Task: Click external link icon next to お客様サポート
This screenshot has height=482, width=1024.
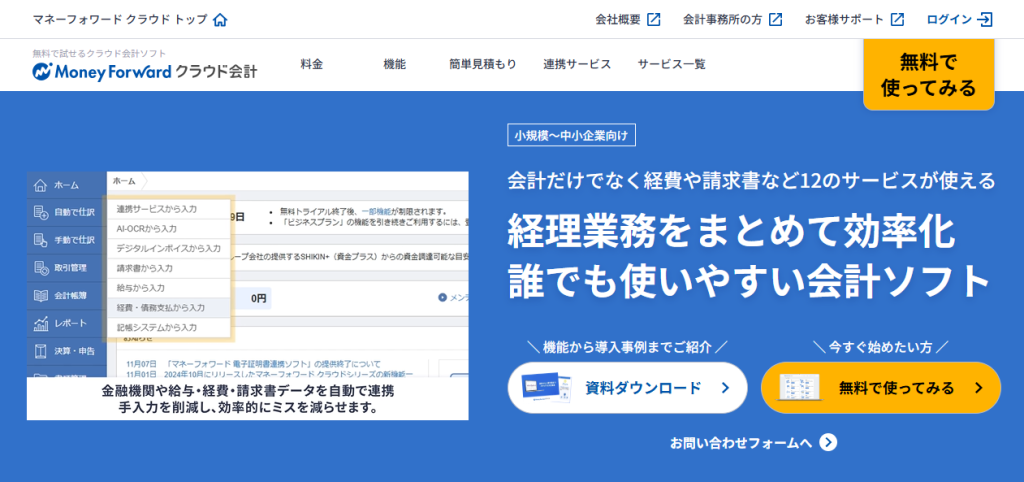Action: 897,19
